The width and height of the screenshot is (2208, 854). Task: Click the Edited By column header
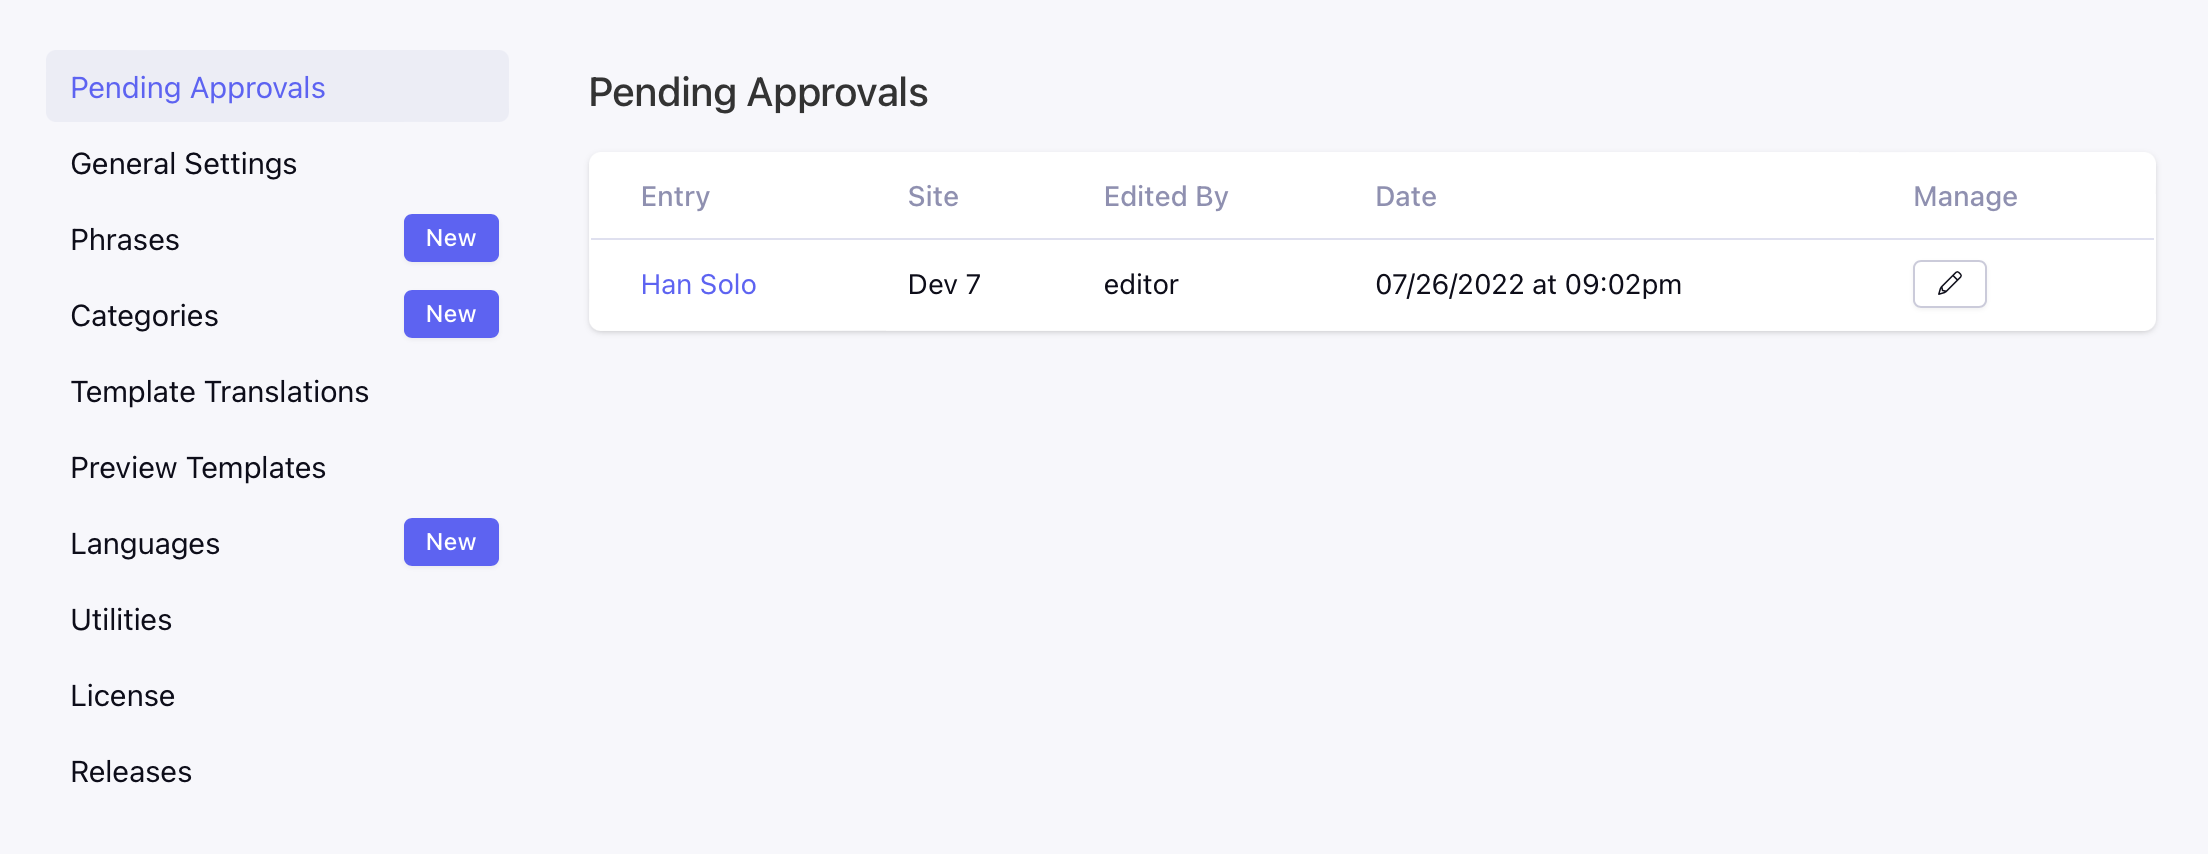pyautogui.click(x=1166, y=196)
